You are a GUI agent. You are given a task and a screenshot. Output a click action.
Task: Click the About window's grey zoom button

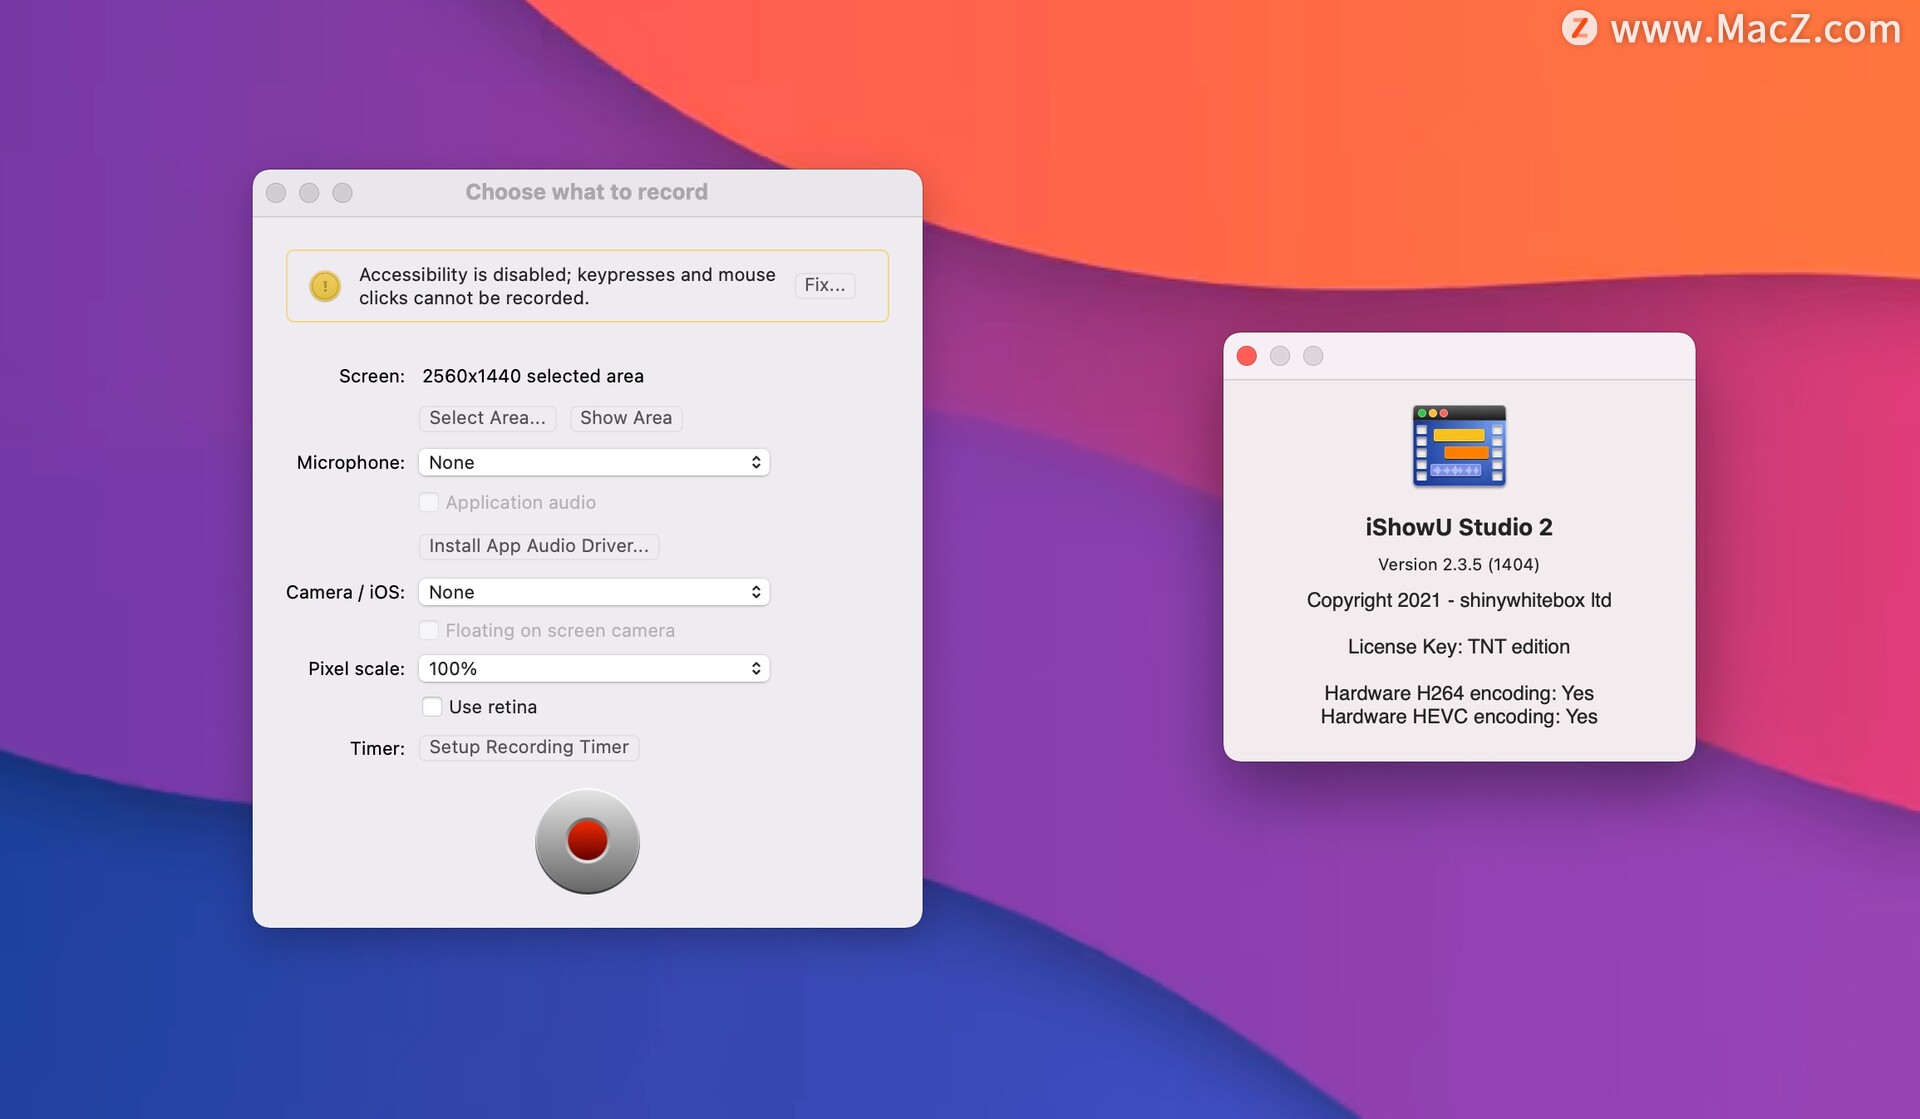coord(1313,356)
